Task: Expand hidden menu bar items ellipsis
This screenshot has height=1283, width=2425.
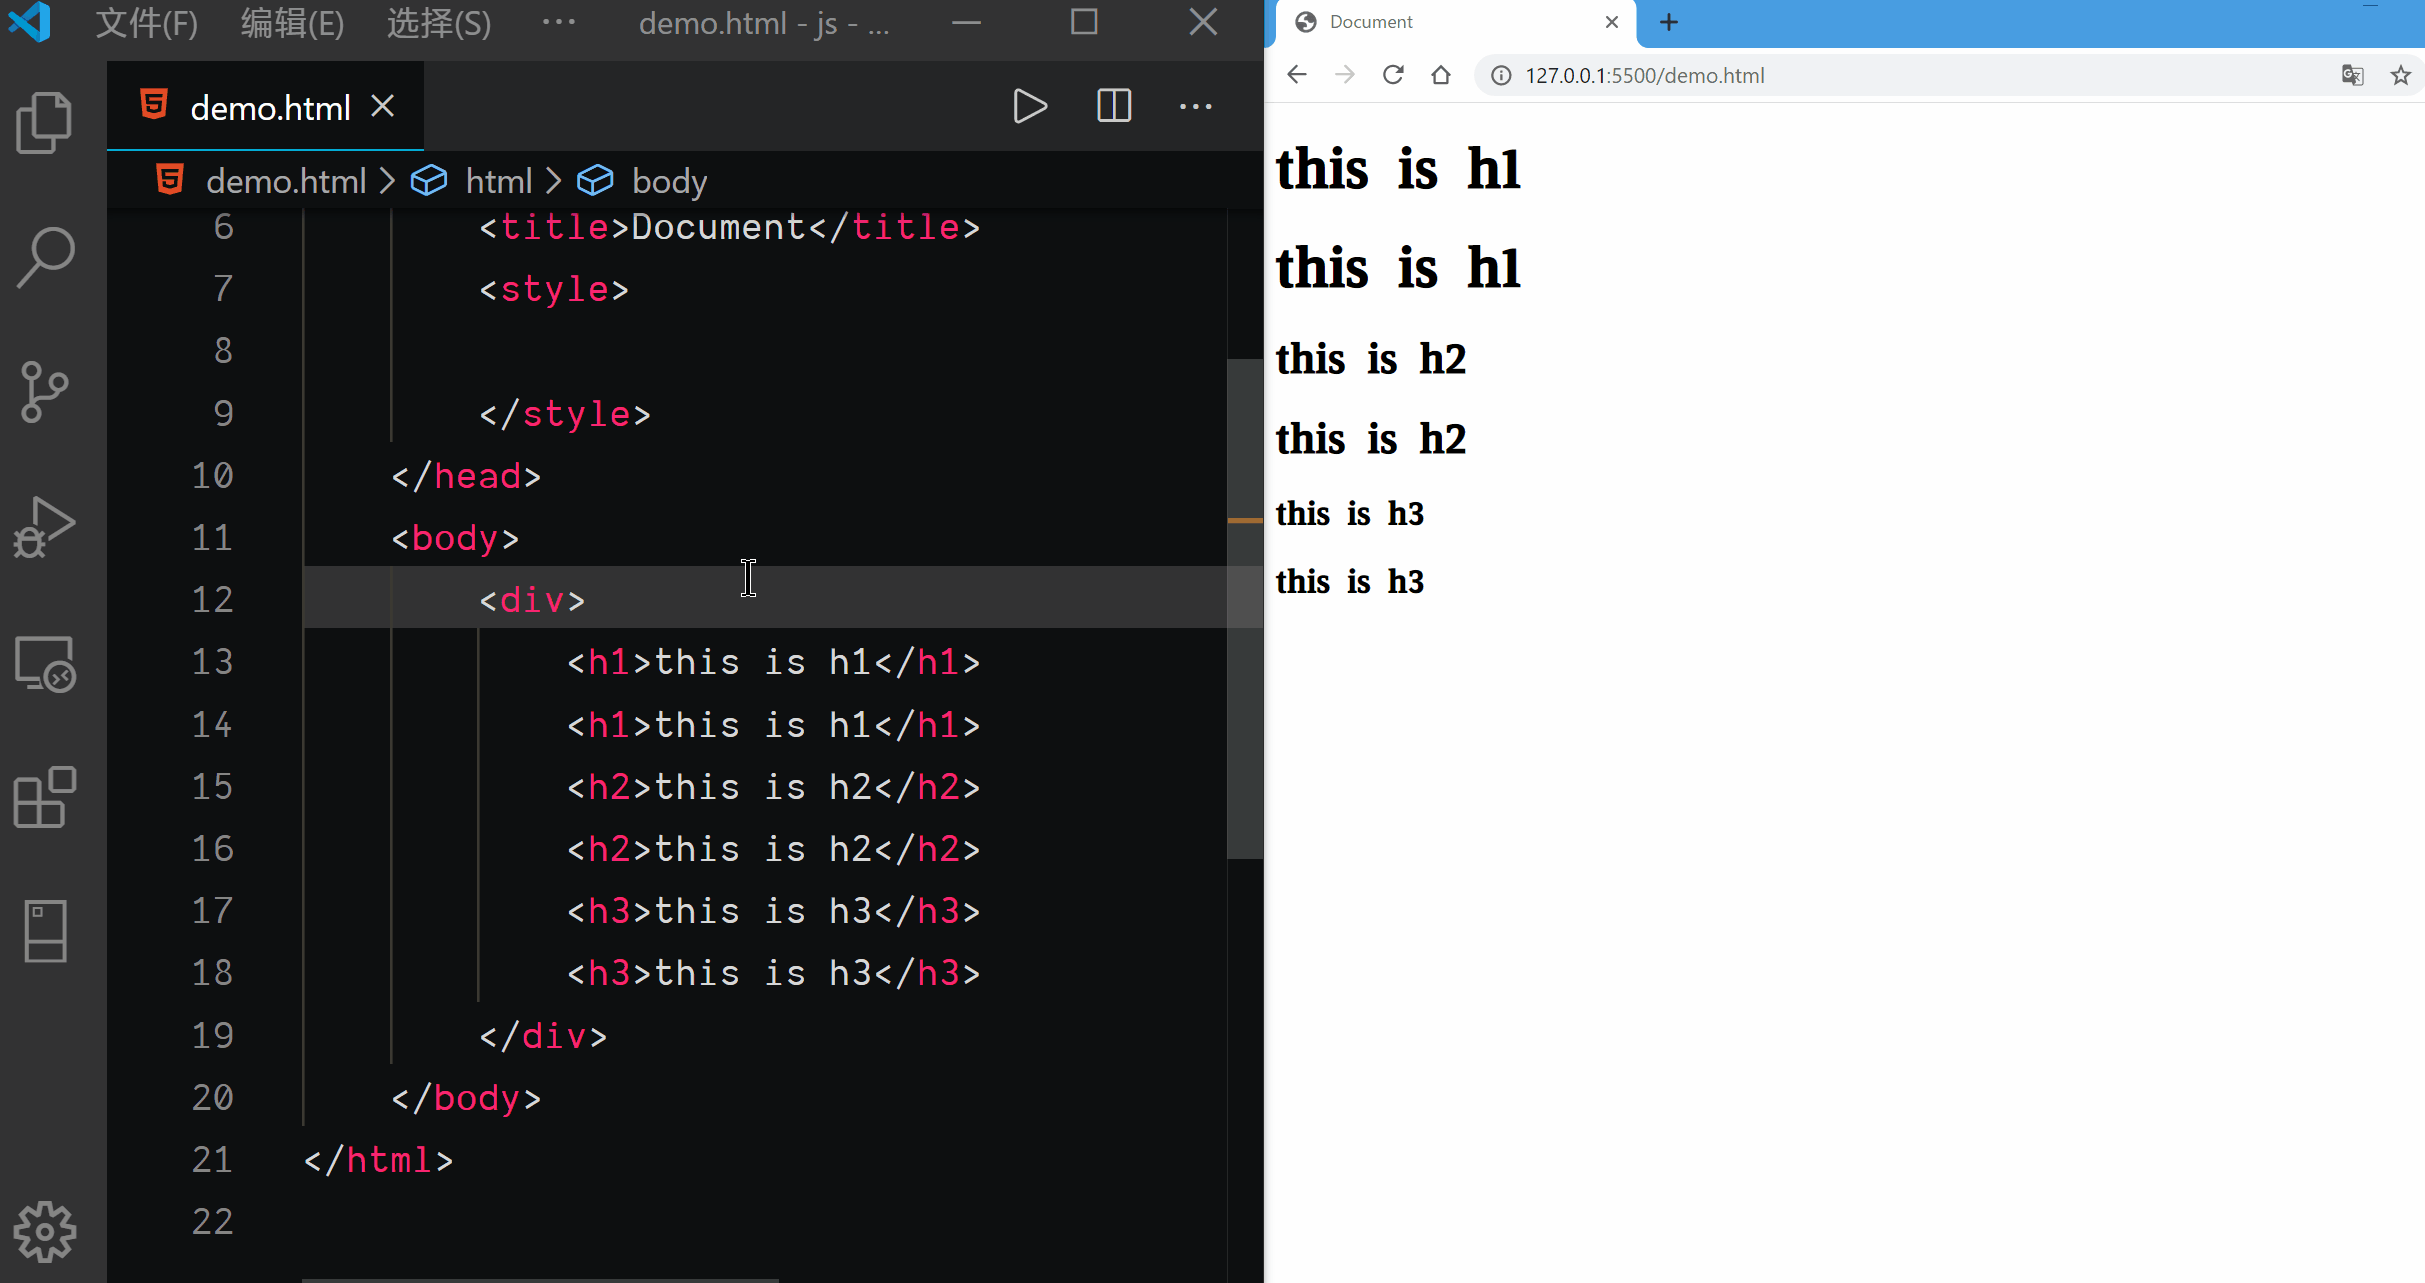Action: [x=558, y=22]
